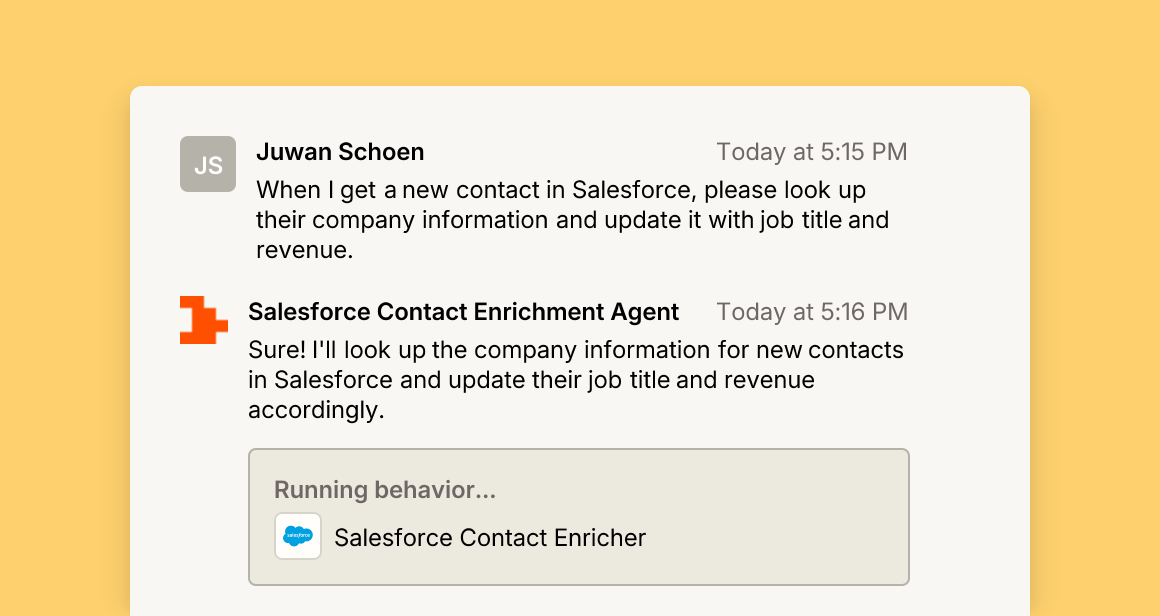The height and width of the screenshot is (616, 1160).
Task: Click the word "revenue." ending Juwan's message
Action: [305, 251]
